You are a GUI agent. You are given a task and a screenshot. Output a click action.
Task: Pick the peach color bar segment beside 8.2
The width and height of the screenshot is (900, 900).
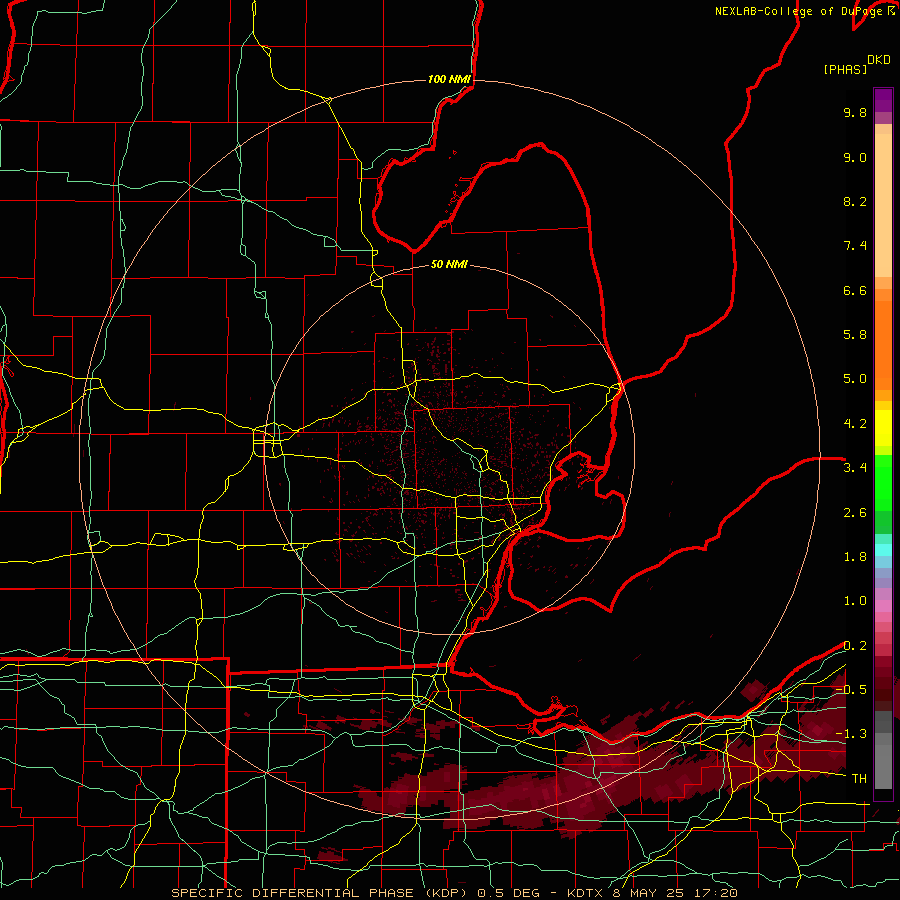883,205
